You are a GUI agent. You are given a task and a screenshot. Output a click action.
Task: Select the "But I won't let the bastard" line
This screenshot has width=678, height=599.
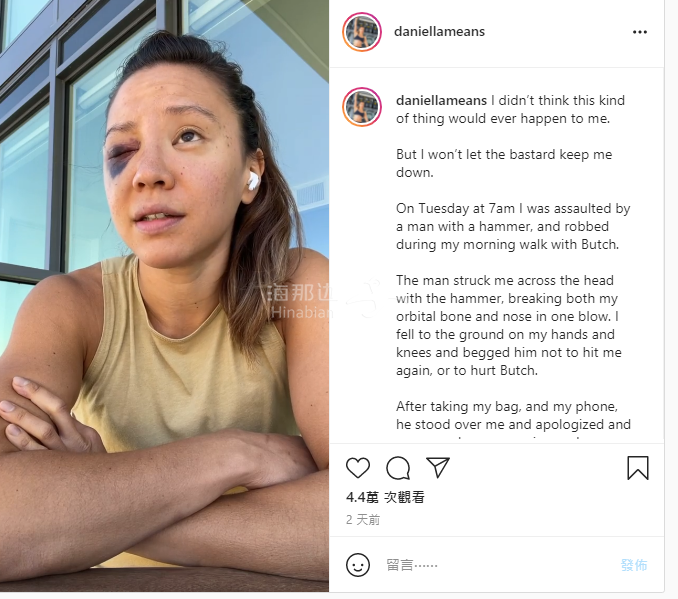[x=504, y=163]
